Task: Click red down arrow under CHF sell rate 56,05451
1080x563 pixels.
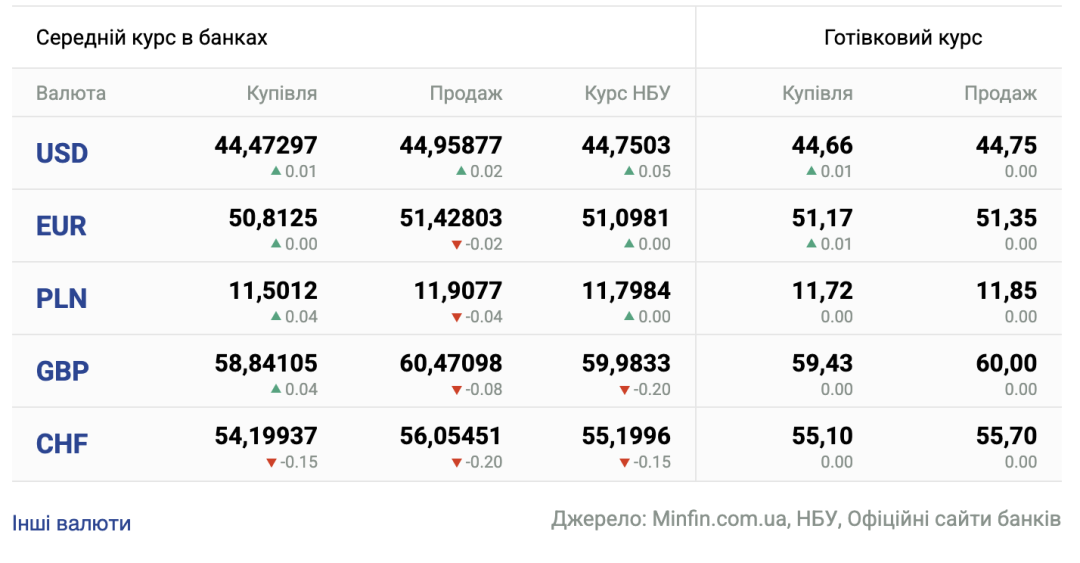Action: pyautogui.click(x=456, y=462)
